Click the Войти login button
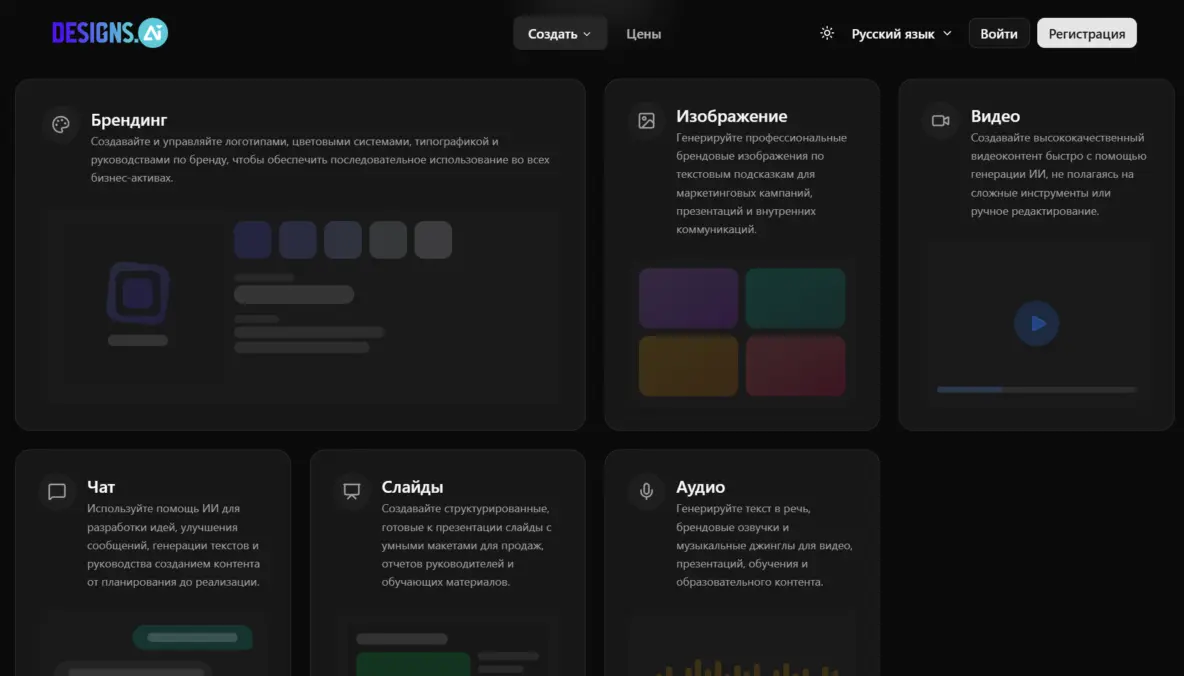Screen dimensions: 1184x676 (998, 33)
